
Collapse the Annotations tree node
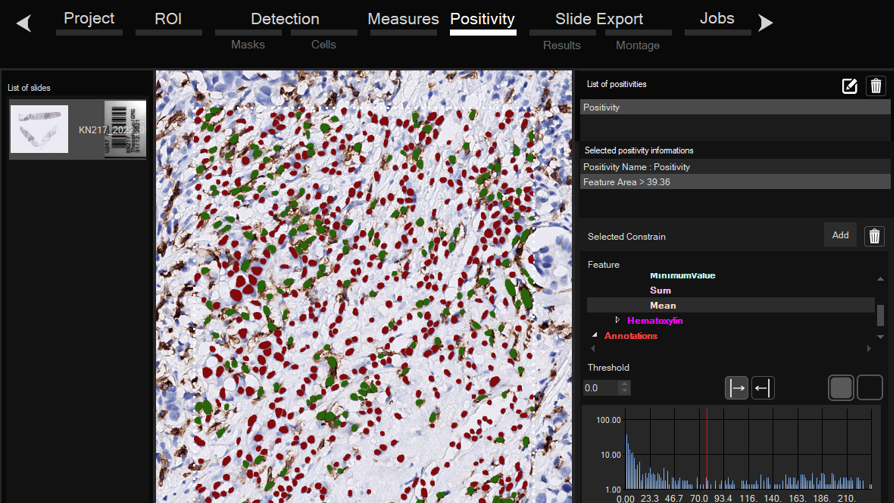point(595,335)
